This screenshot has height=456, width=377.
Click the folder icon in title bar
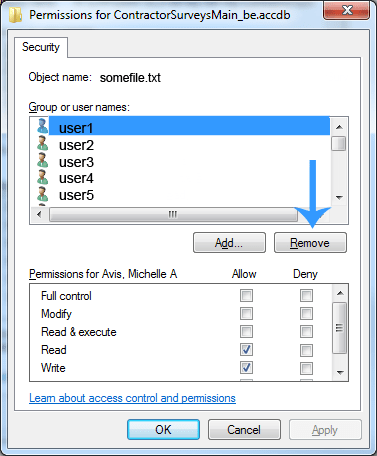pyautogui.click(x=16, y=15)
